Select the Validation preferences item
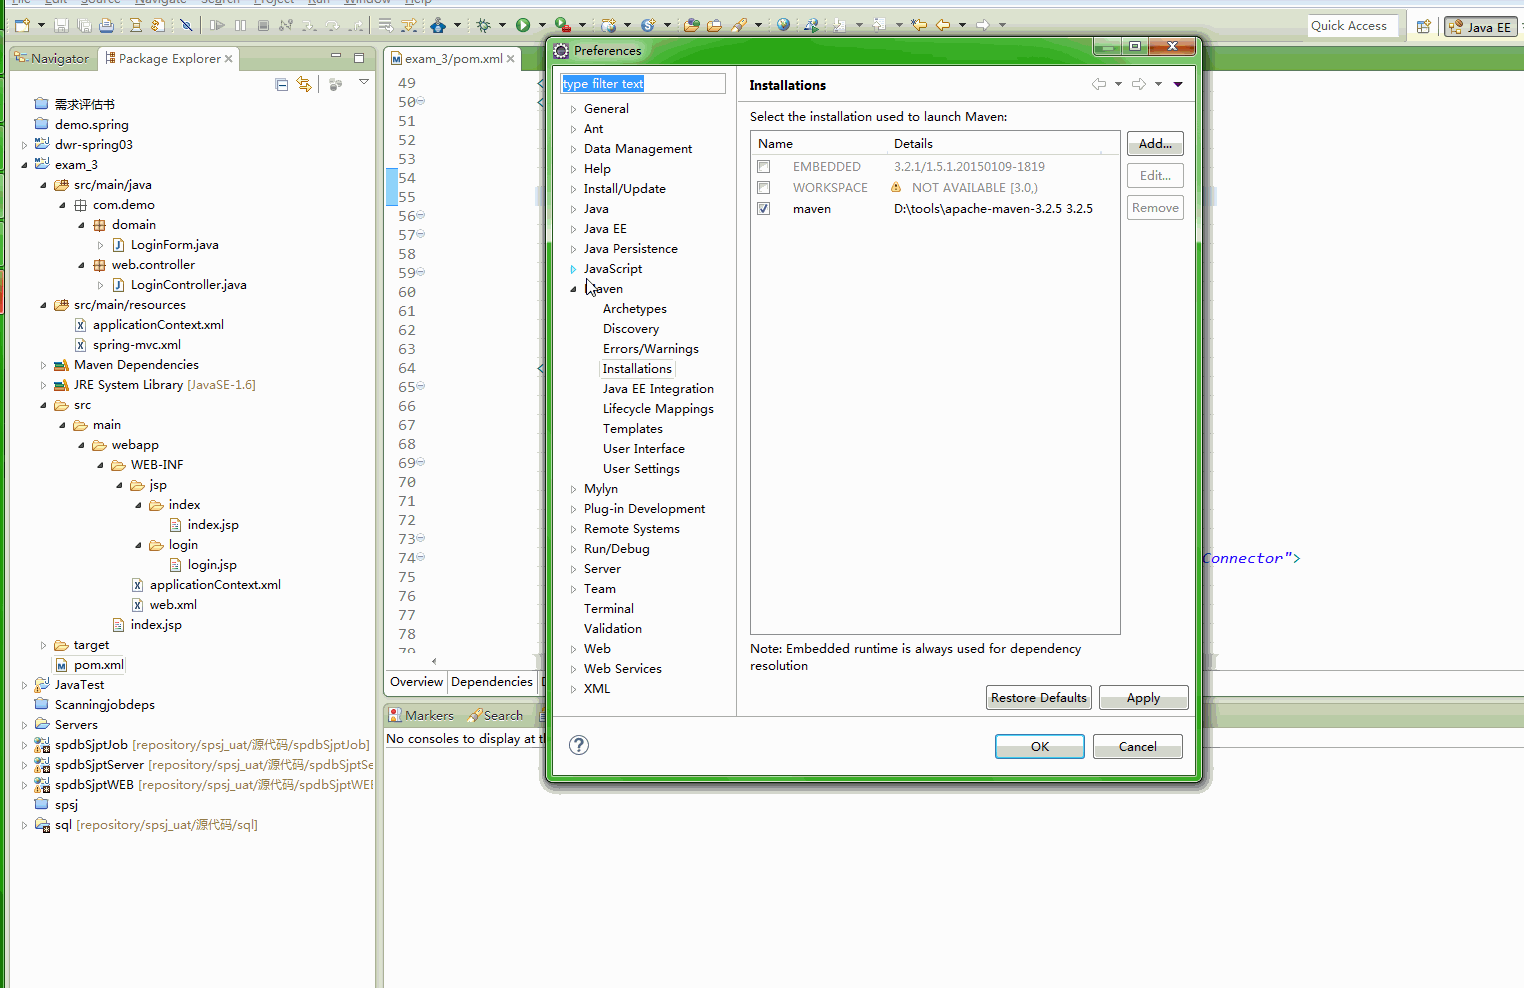Image resolution: width=1524 pixels, height=988 pixels. [613, 629]
